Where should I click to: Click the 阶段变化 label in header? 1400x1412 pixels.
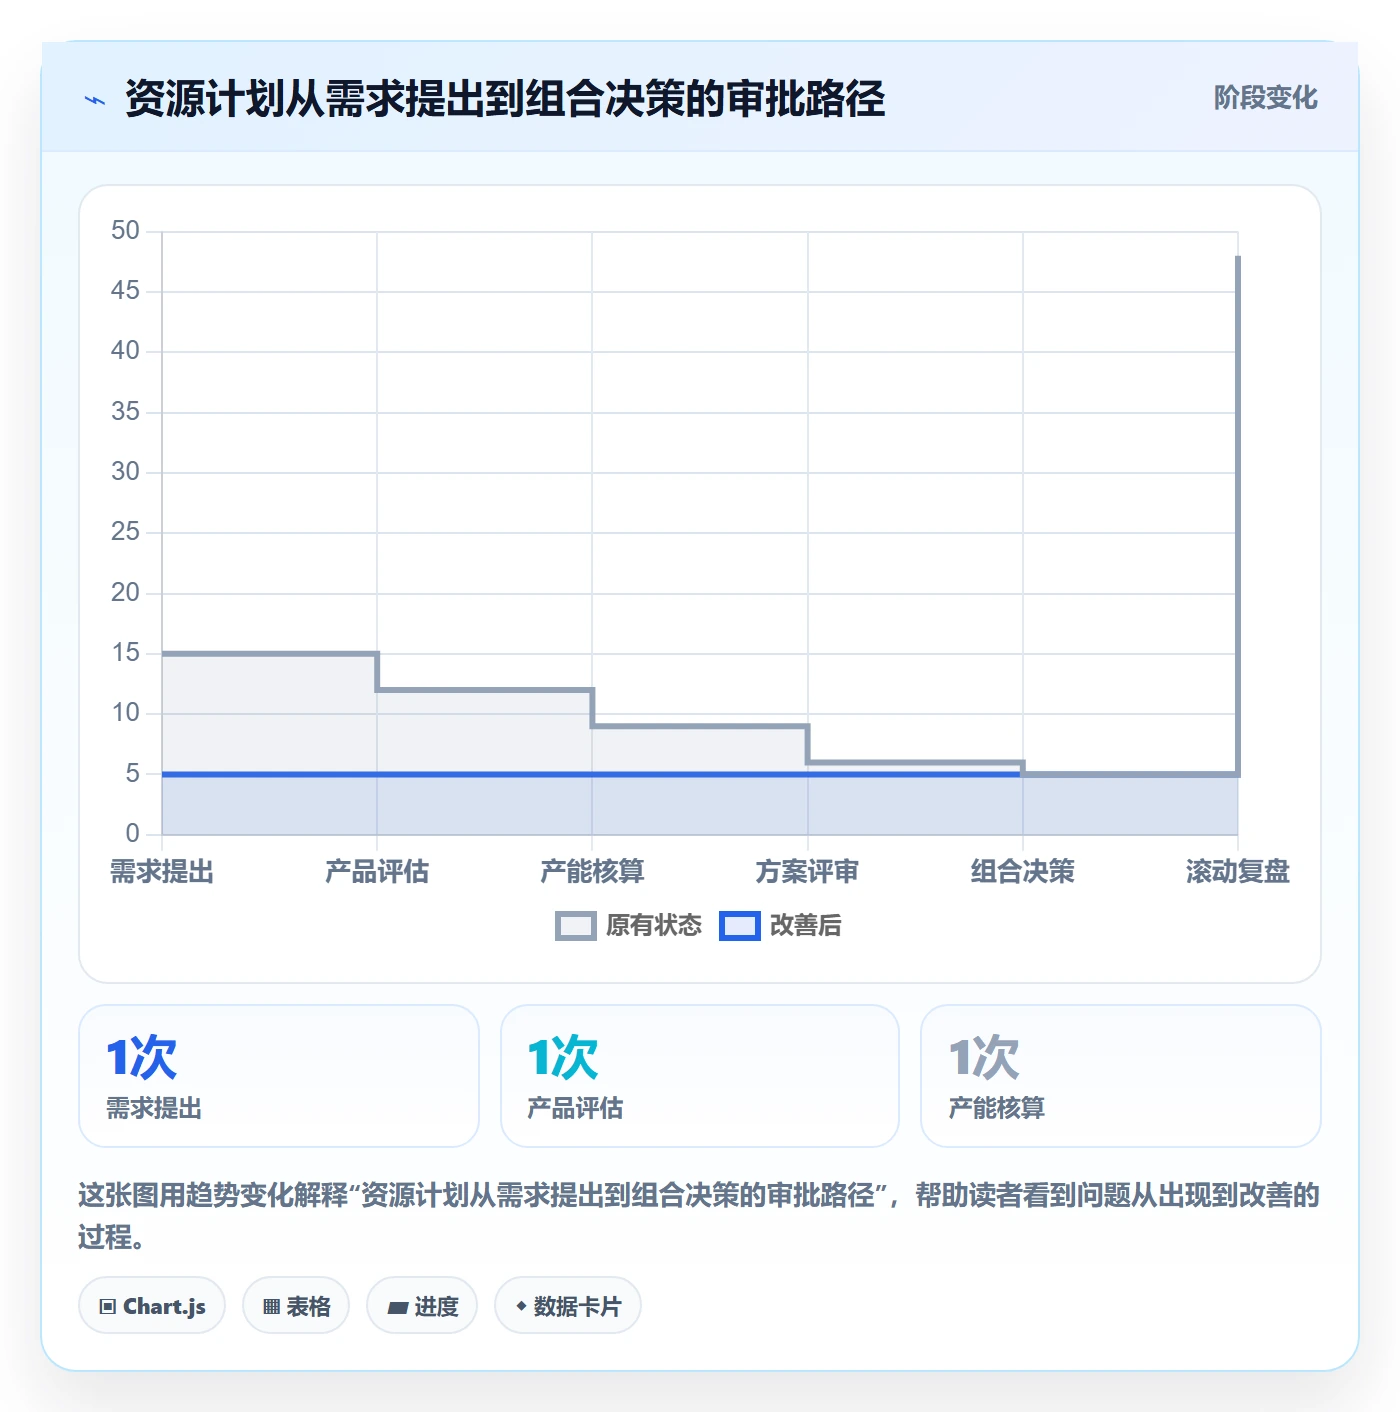coord(1265,98)
